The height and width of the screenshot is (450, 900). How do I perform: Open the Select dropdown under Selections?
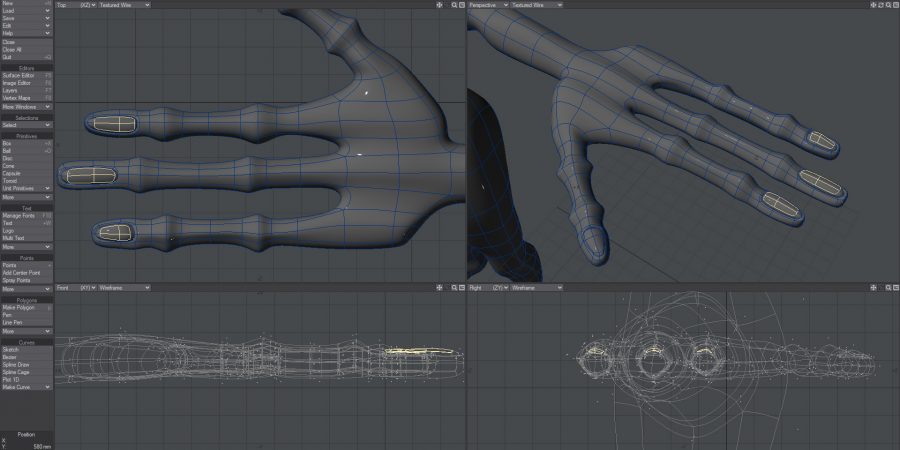[x=26, y=125]
